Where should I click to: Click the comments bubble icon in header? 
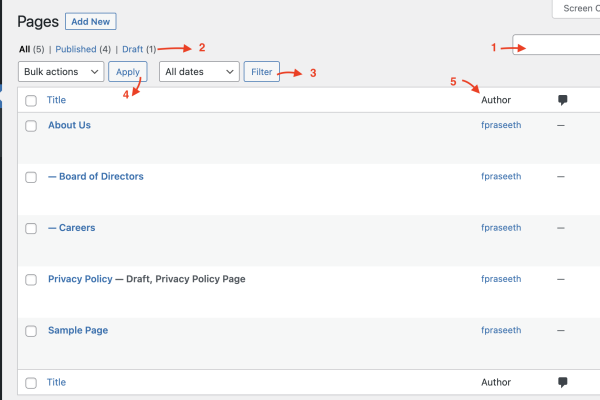point(563,100)
